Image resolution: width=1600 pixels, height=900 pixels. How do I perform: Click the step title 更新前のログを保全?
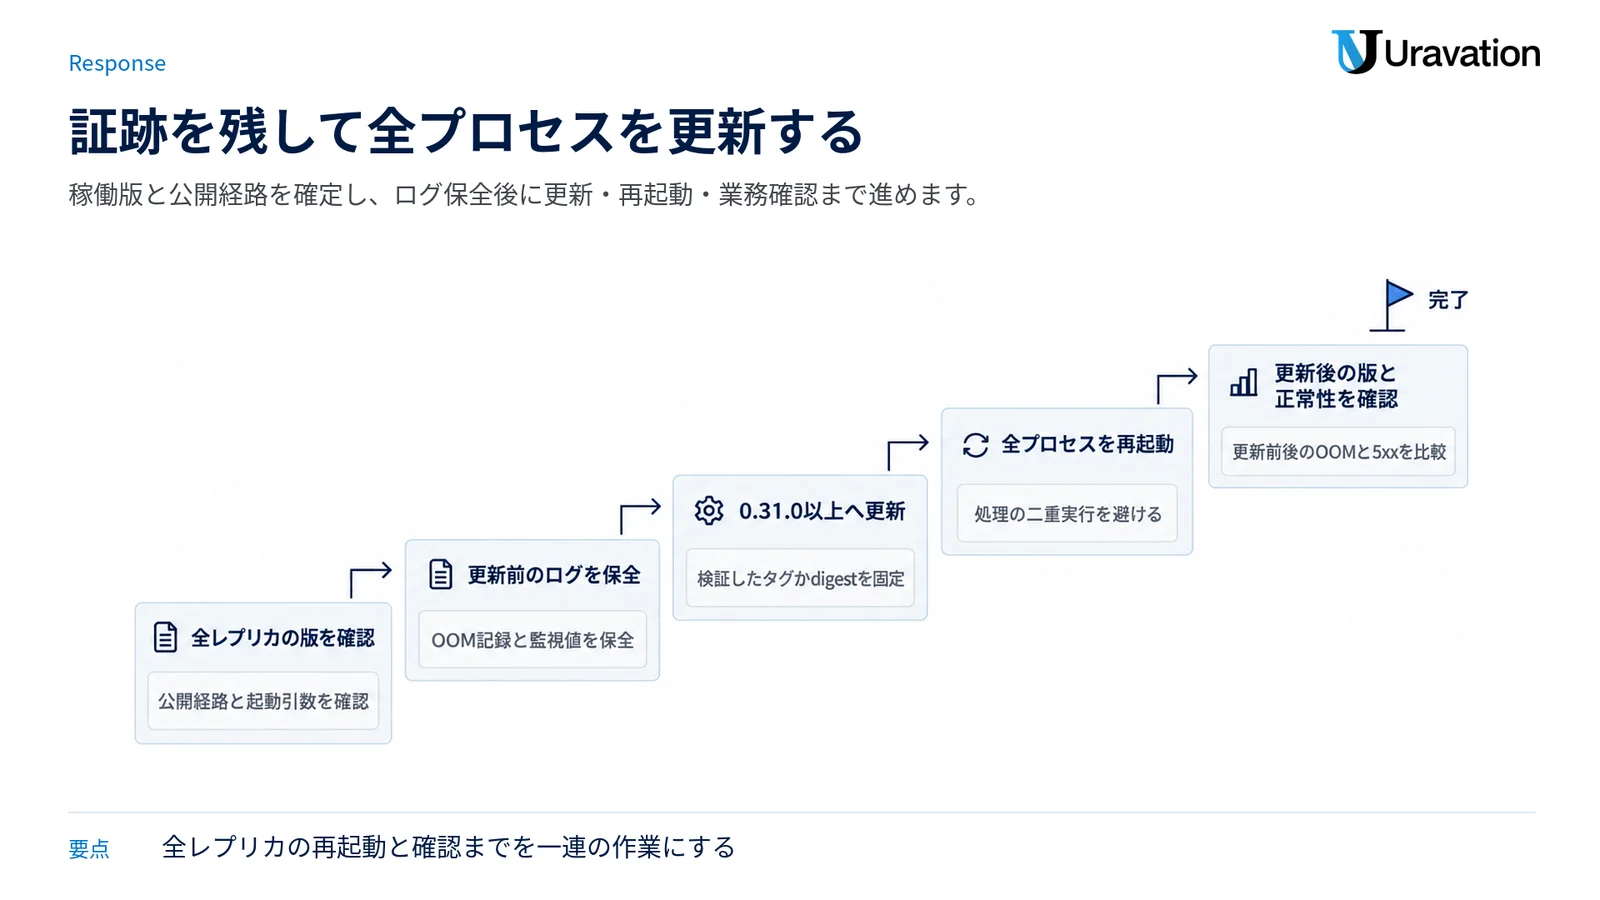(x=554, y=575)
